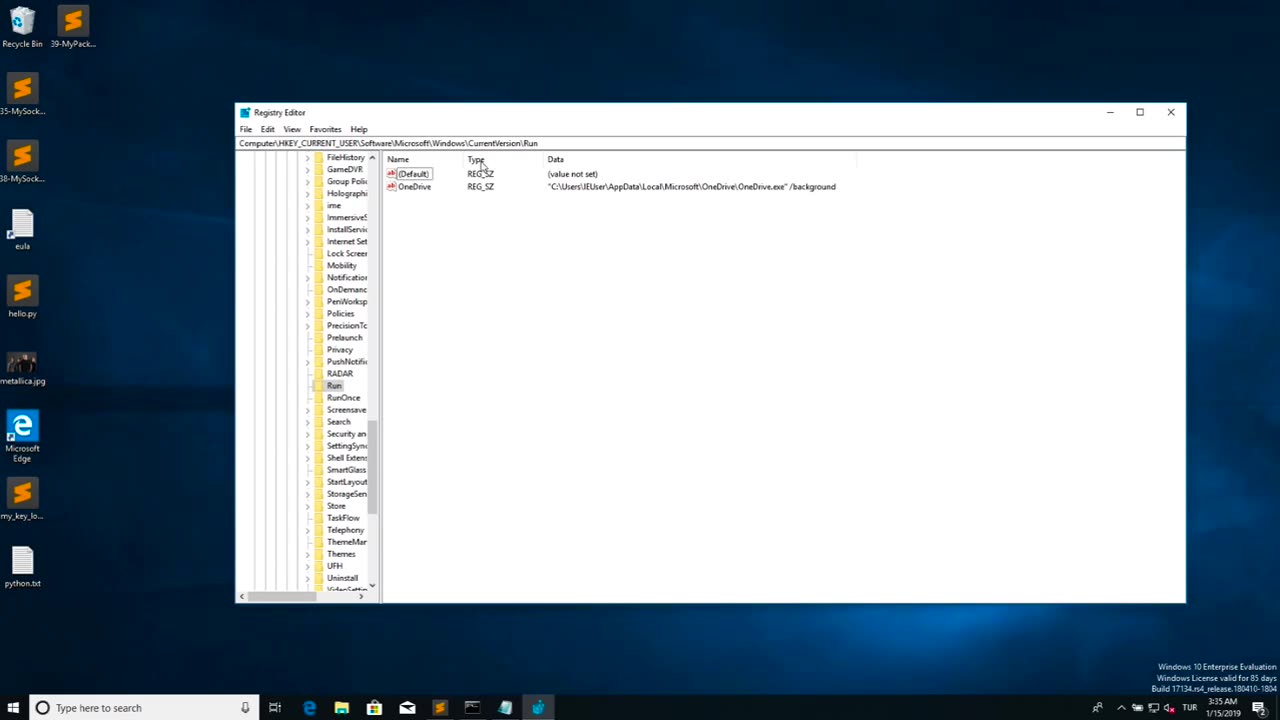Select the my_key_lo desktop file
This screenshot has width=1280, height=720.
click(x=22, y=499)
